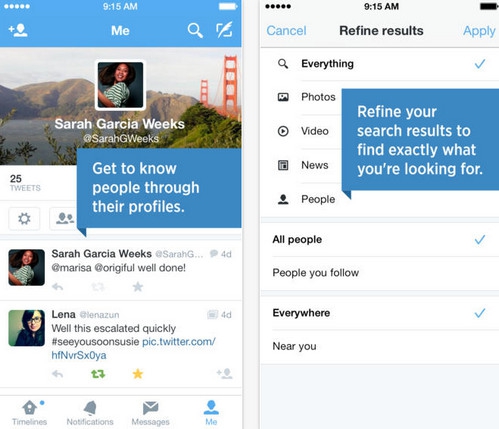Image resolution: width=499 pixels, height=429 pixels.
Task: Retweet Lena's tweet with green arrows
Action: coord(98,374)
